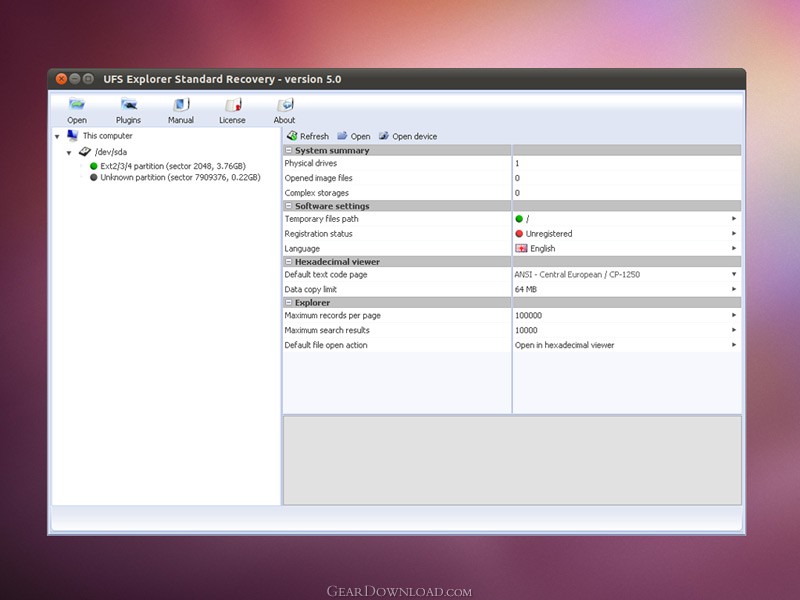Select the Unknown partition entry
800x600 pixels.
coord(180,177)
